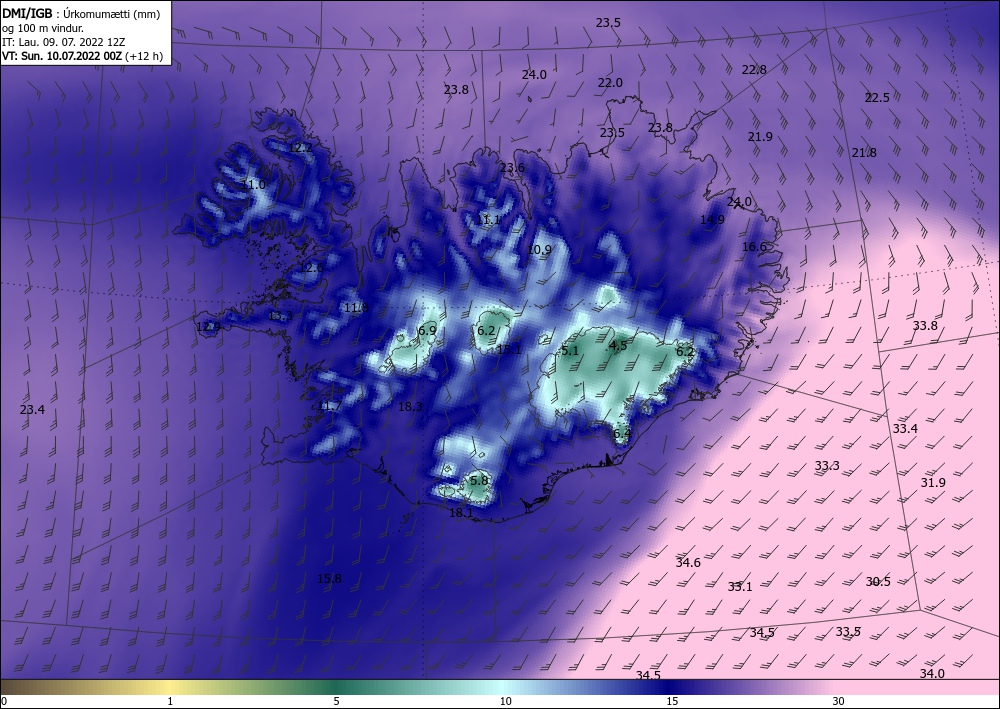
Task: Click the 33.8 value on the map
Action: (925, 326)
